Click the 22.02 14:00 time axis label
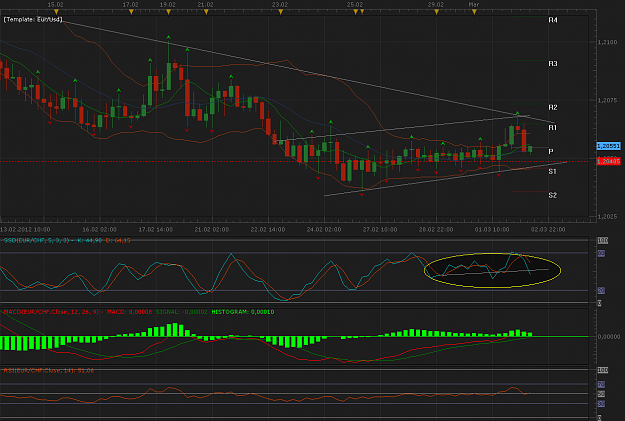This screenshot has height=421, width=625. point(268,230)
